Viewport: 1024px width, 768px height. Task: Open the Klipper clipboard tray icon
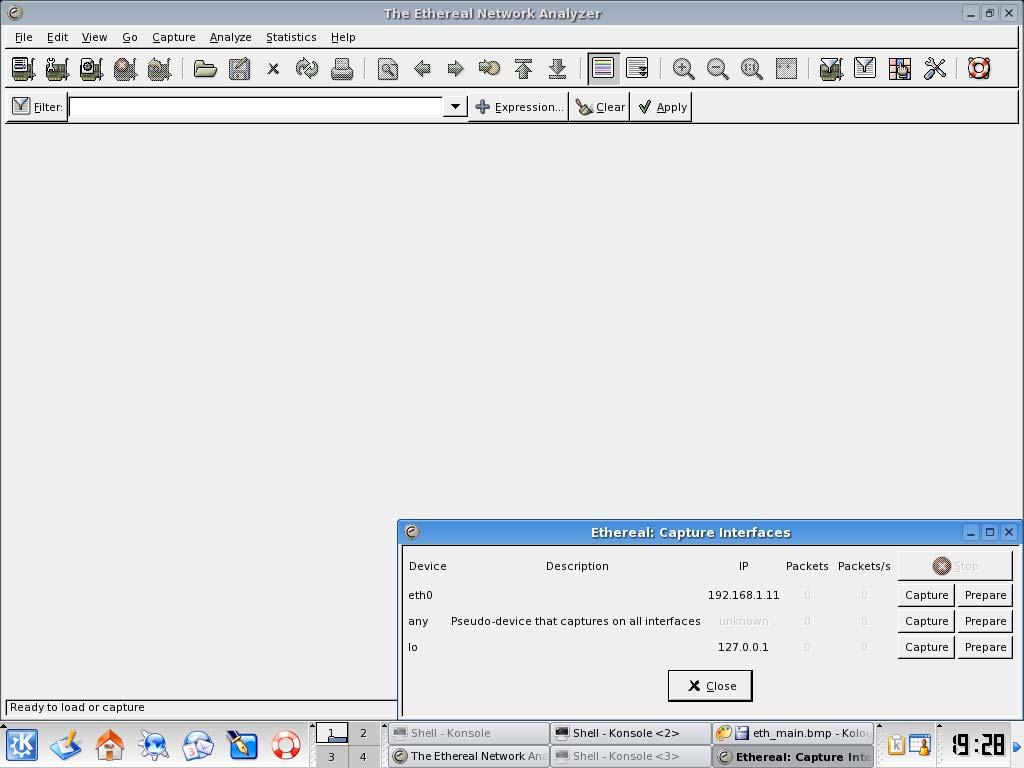coord(895,745)
